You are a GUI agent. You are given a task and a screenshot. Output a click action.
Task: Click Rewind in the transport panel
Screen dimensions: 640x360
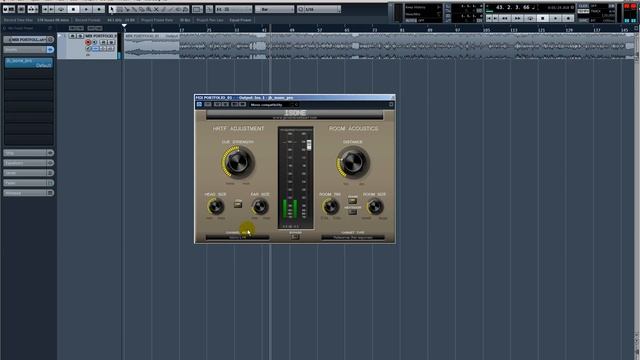click(x=504, y=18)
